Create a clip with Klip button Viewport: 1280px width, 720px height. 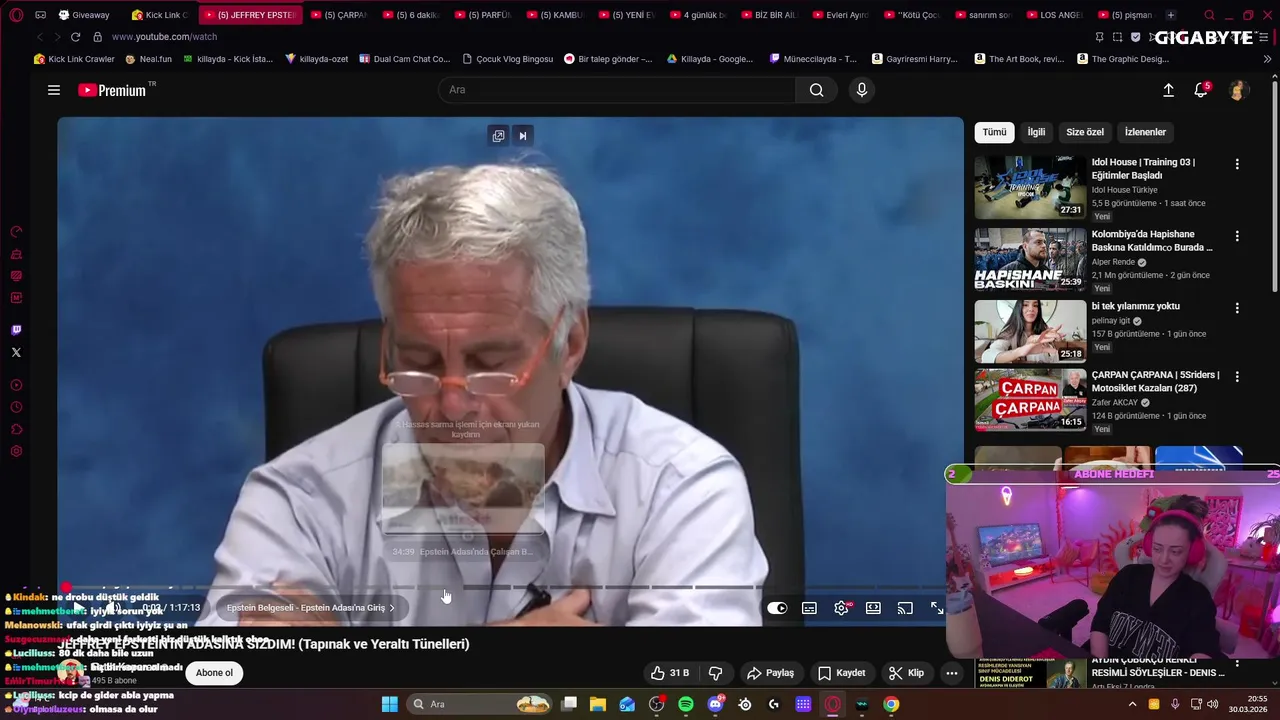click(x=906, y=673)
